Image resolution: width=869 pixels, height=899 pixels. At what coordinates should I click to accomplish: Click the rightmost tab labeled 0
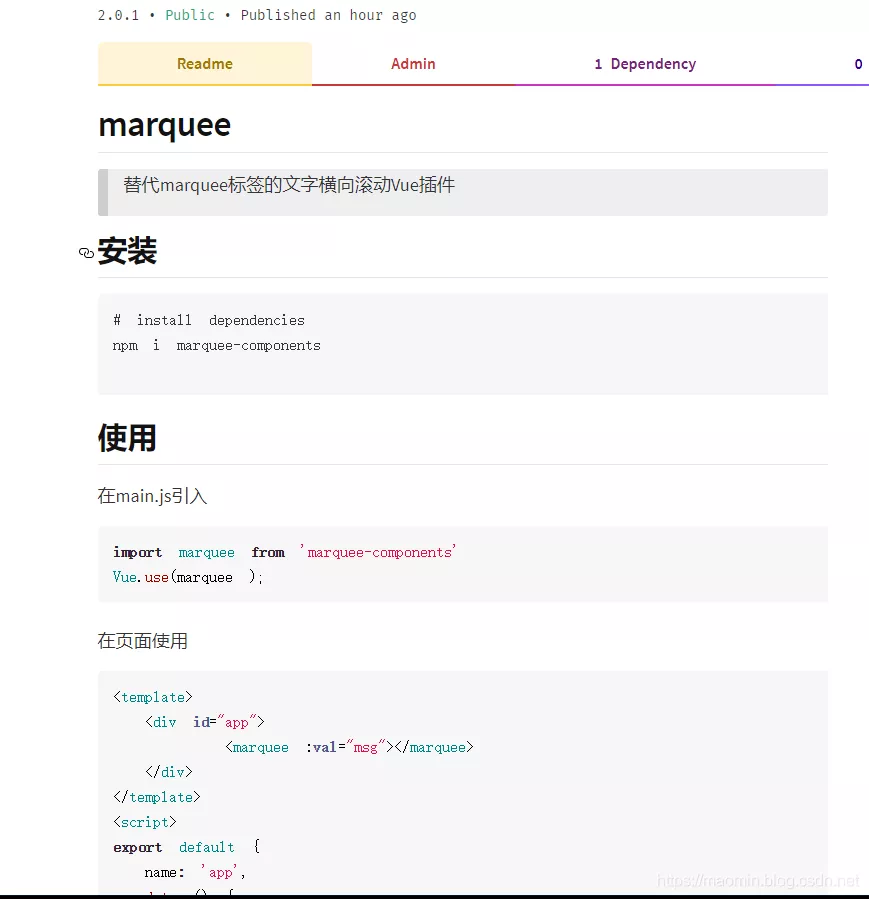pyautogui.click(x=858, y=63)
